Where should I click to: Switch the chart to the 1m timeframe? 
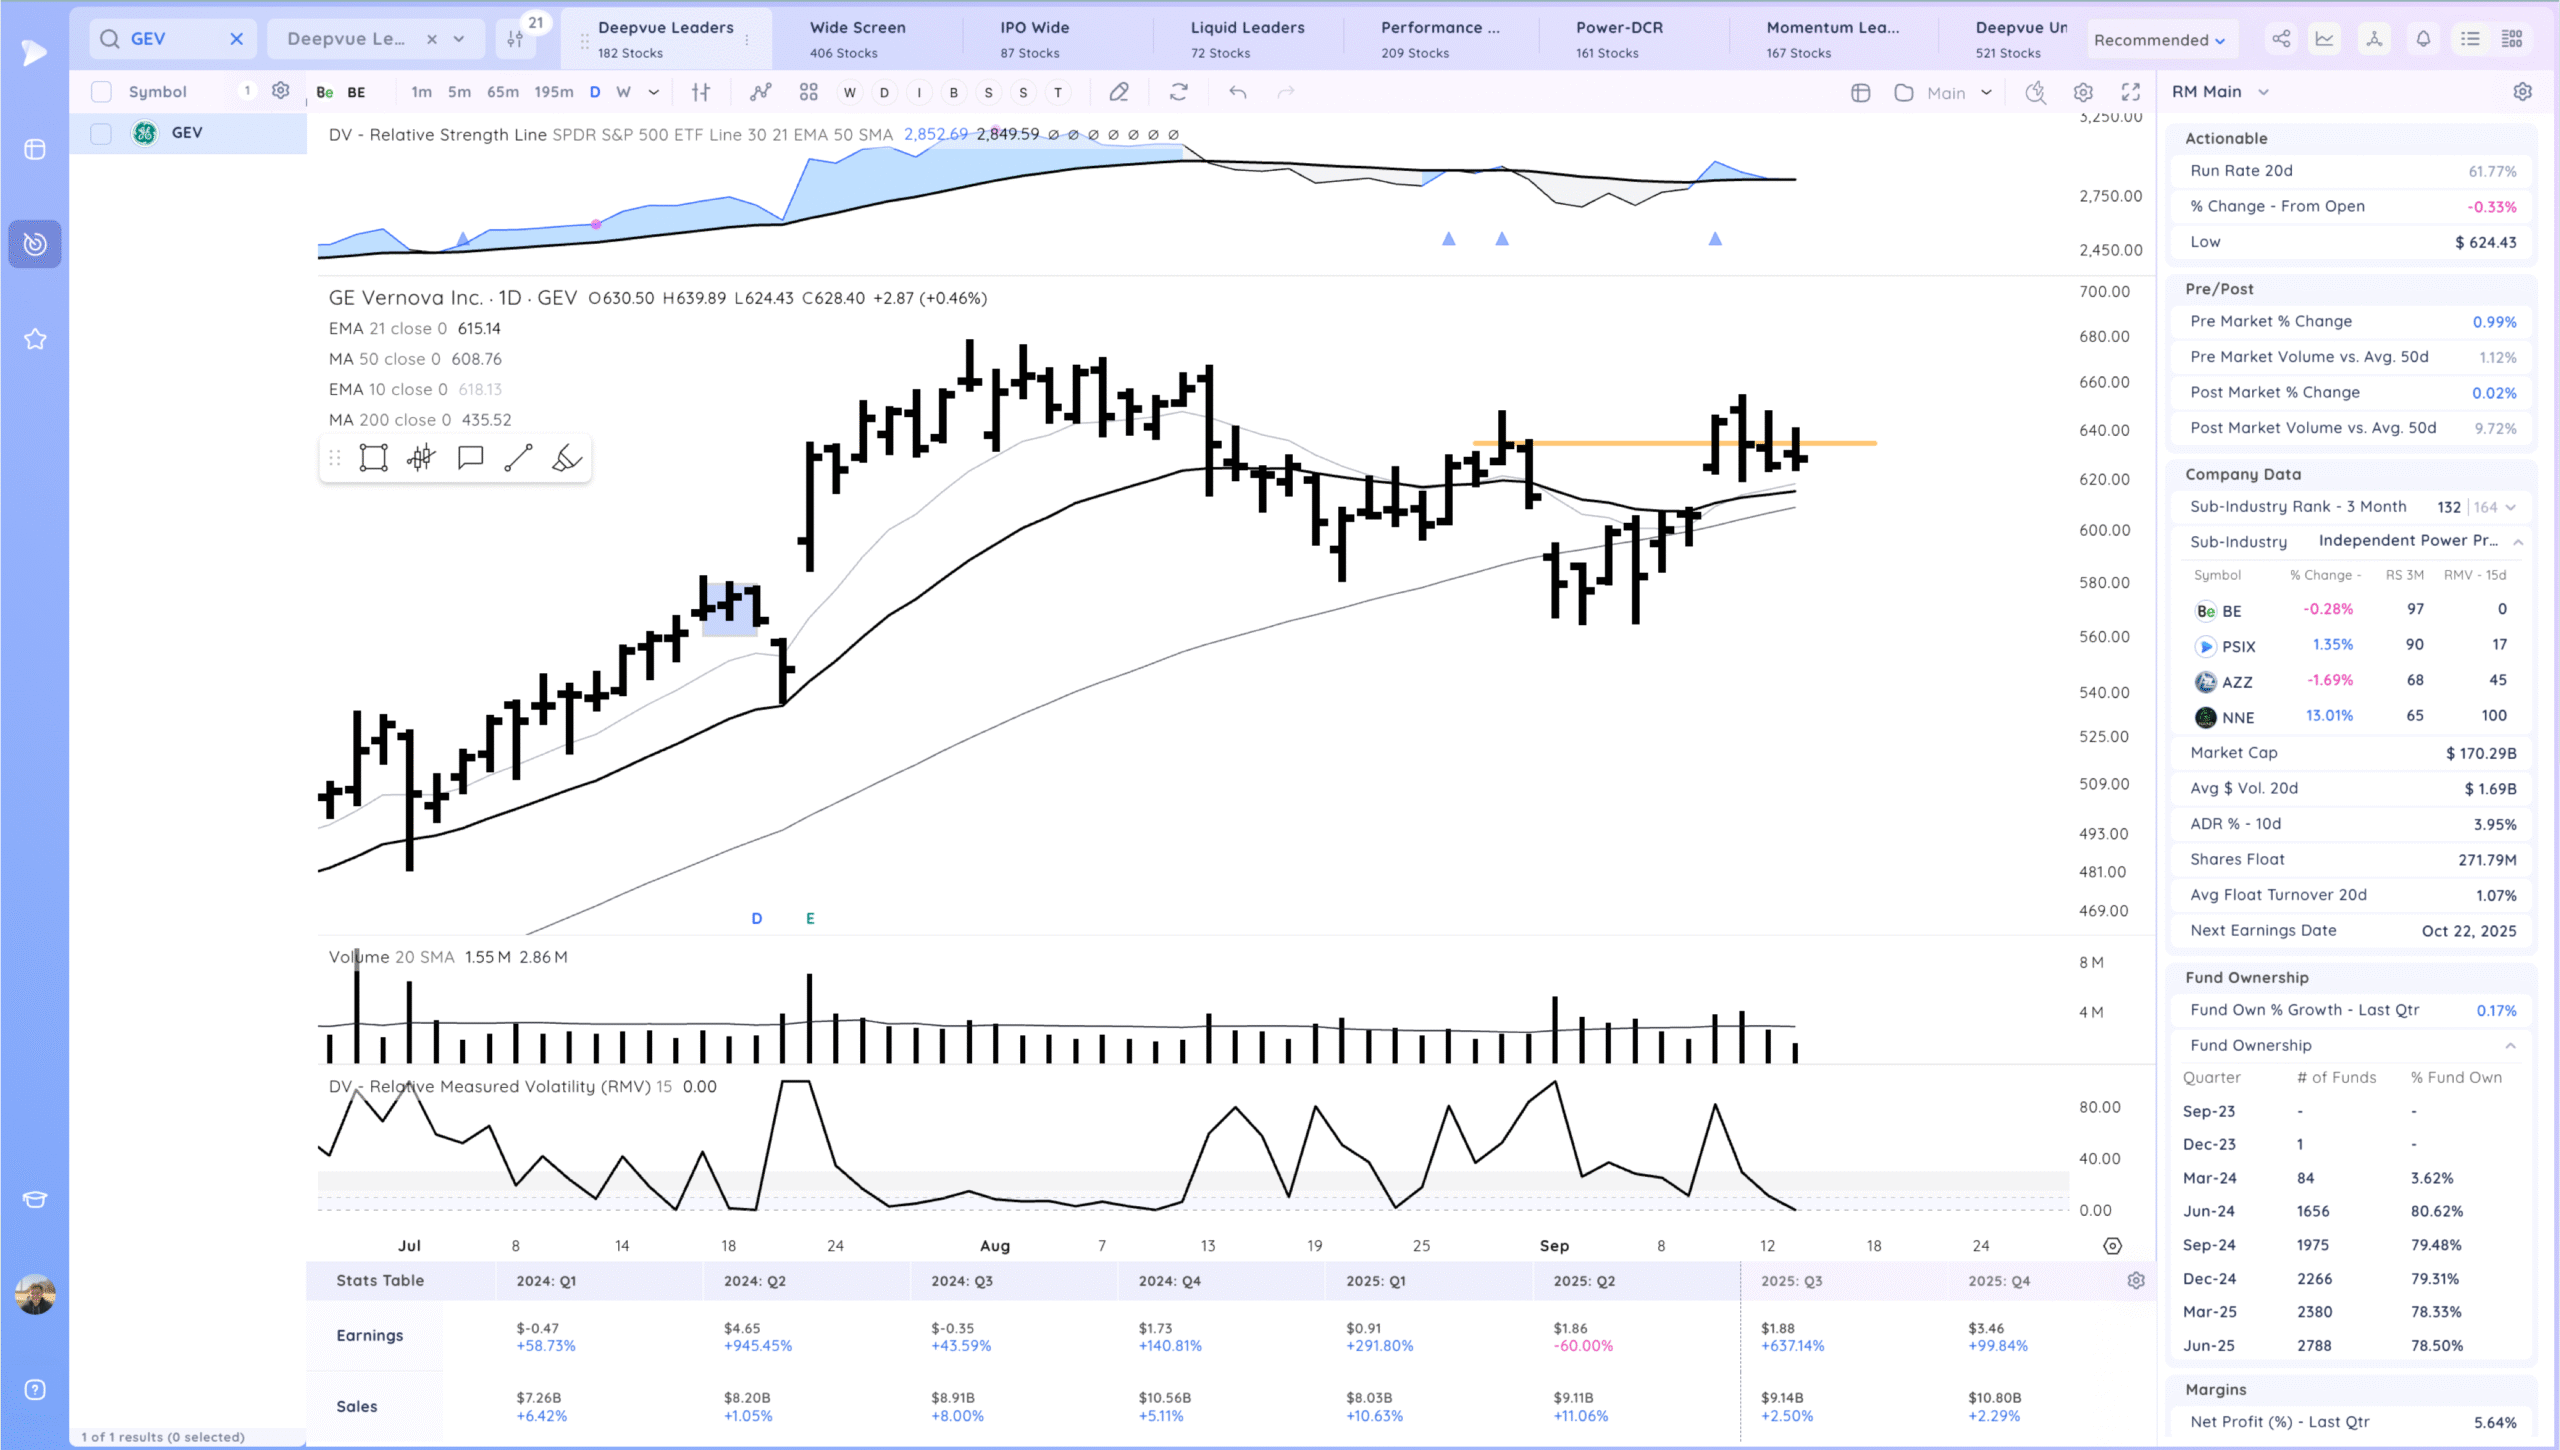click(x=422, y=92)
